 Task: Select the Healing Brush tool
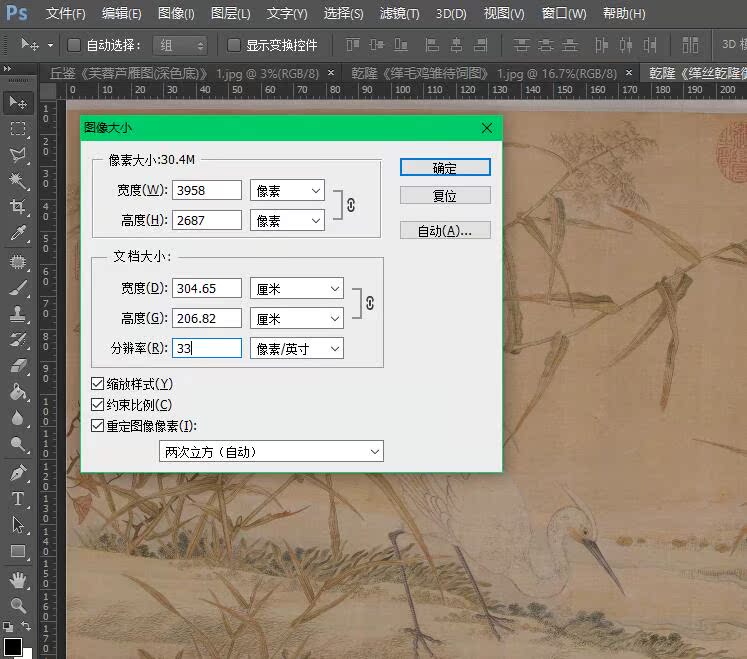[x=18, y=262]
